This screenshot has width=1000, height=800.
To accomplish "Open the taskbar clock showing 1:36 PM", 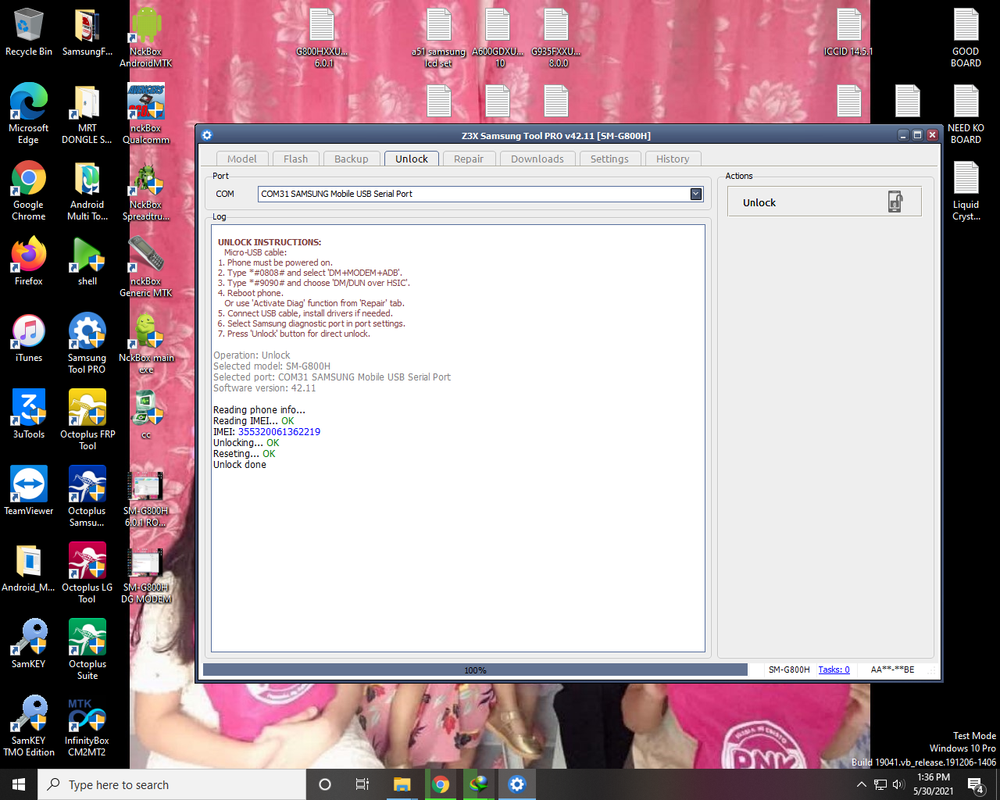I will pyautogui.click(x=933, y=784).
